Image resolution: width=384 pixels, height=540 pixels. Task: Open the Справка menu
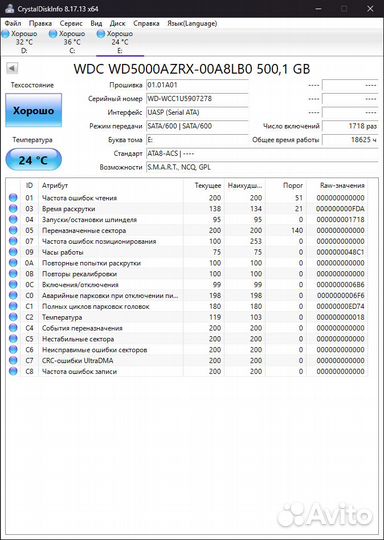146,23
